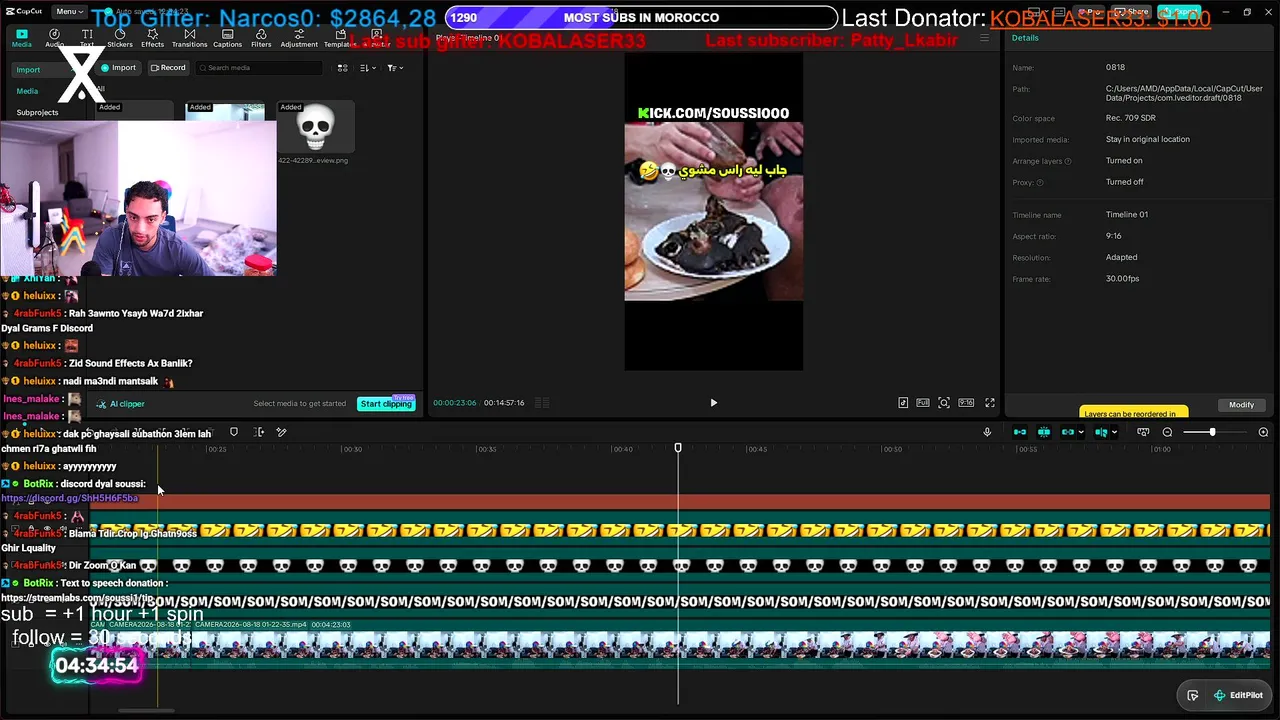
Task: Toggle main track magnet
Action: coord(1020,432)
